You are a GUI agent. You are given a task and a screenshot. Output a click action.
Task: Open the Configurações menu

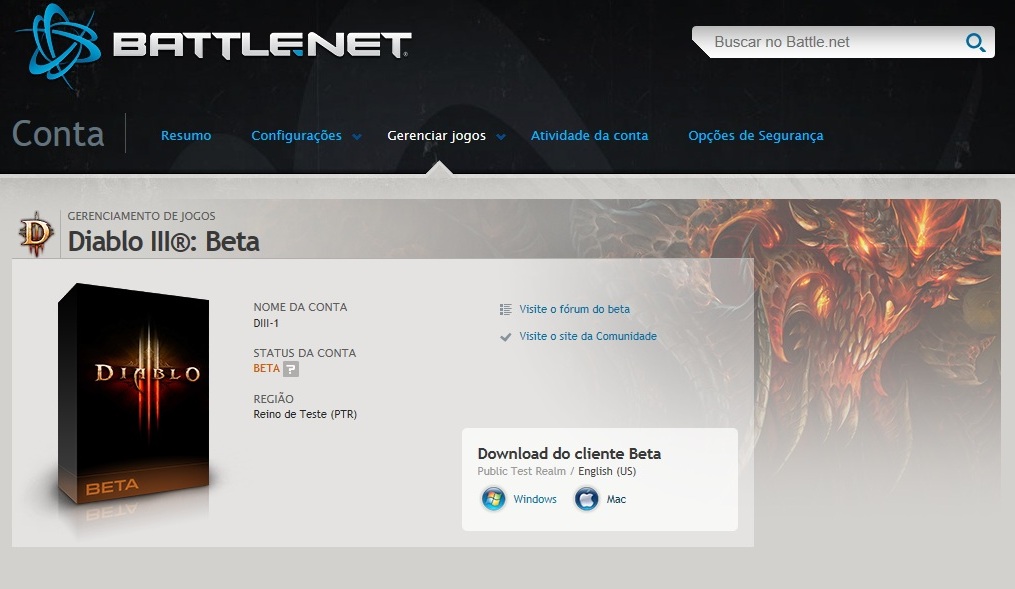[x=296, y=135]
